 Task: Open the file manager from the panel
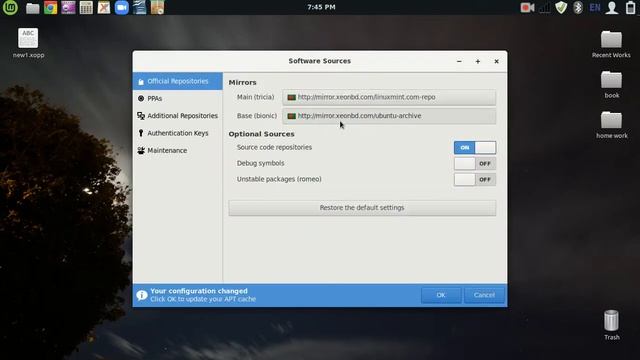[32, 8]
